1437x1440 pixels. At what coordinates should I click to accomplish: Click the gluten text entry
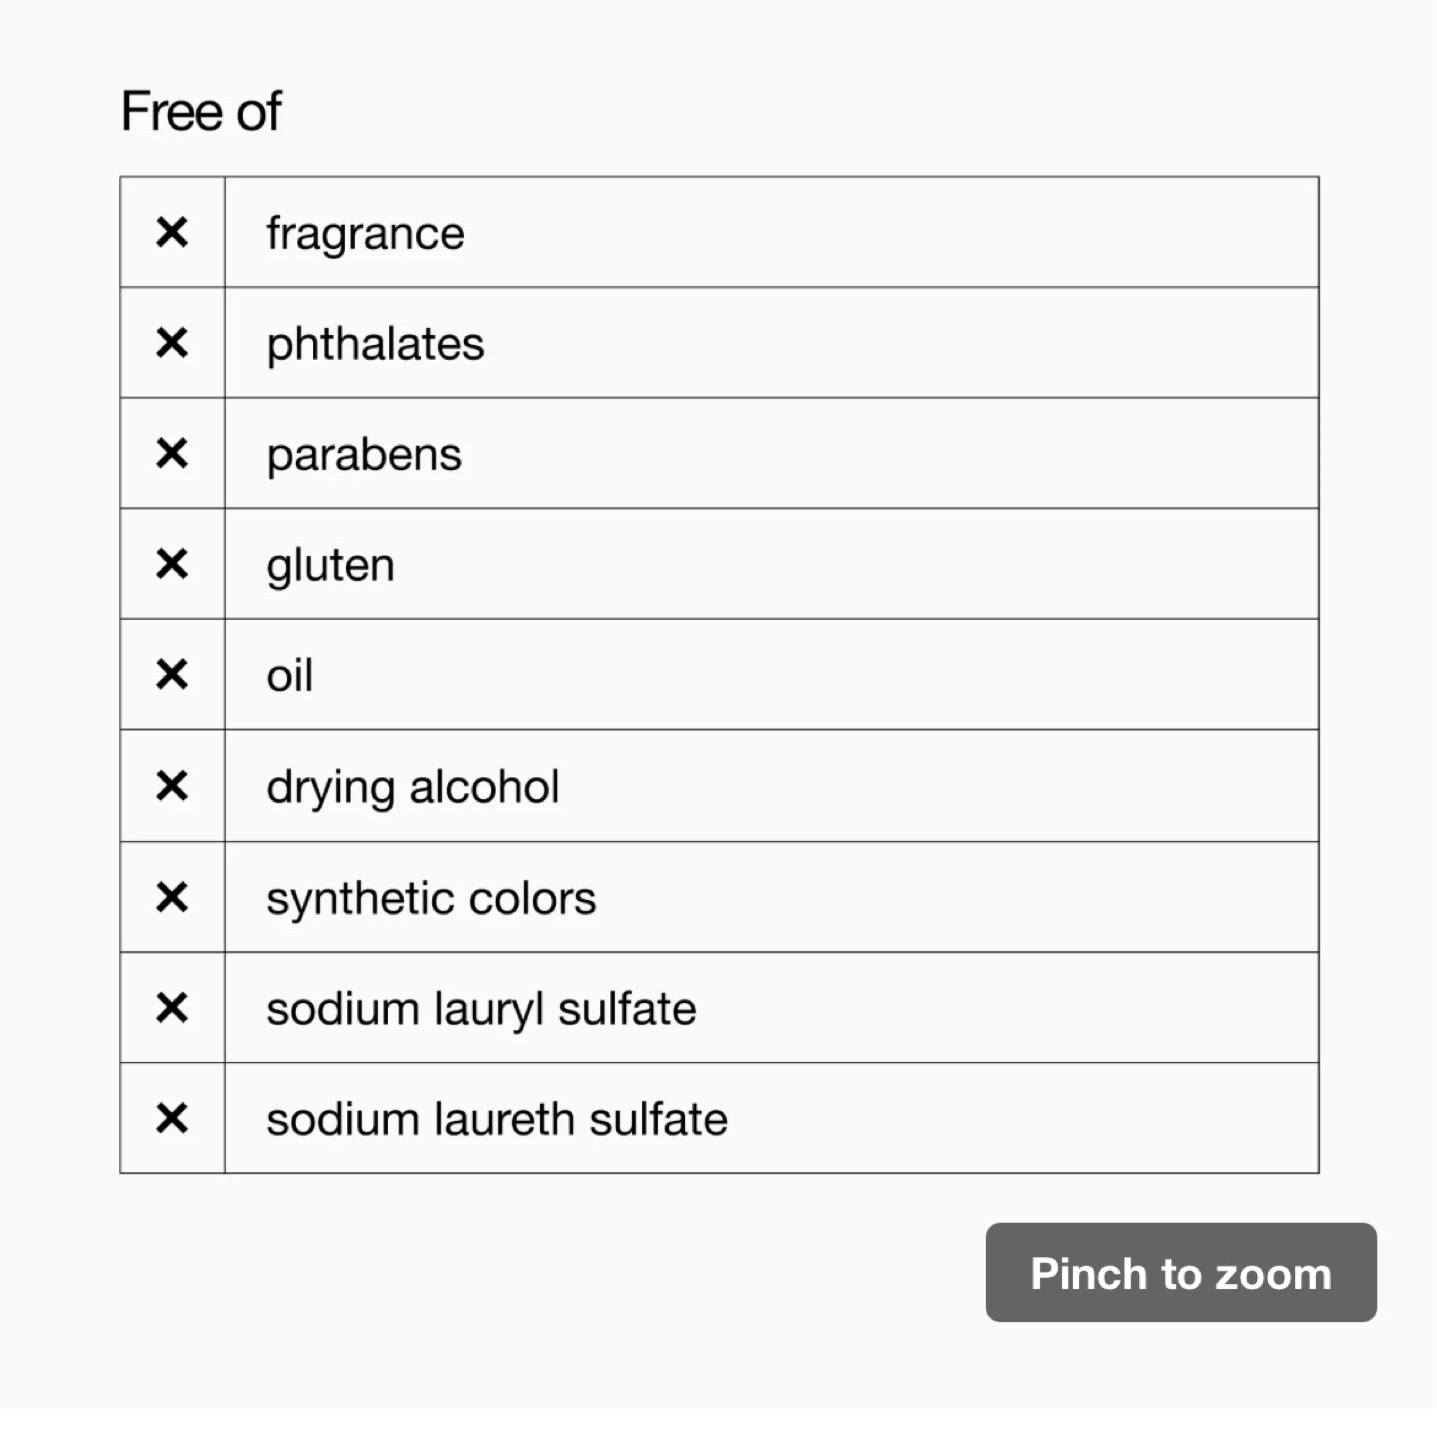[330, 566]
